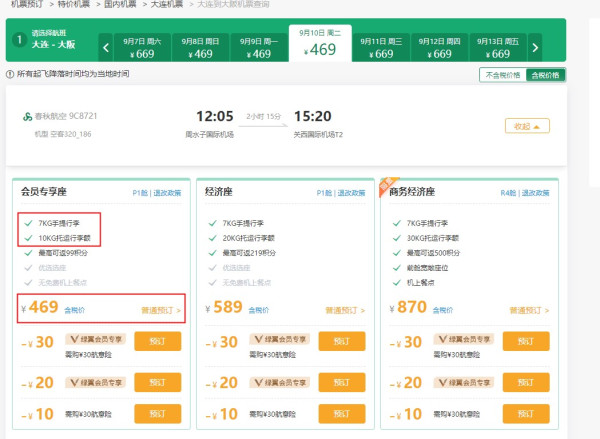Open 国内机票 breadcrumb link
This screenshot has width=600, height=439.
[121, 4]
